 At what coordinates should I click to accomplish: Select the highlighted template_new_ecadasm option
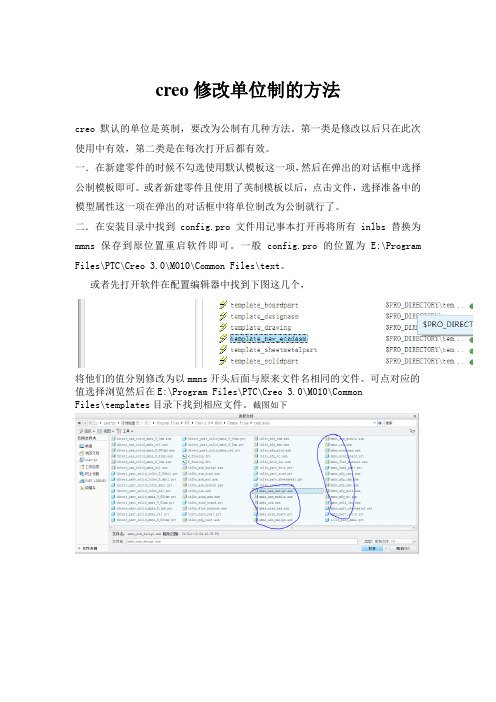269,338
